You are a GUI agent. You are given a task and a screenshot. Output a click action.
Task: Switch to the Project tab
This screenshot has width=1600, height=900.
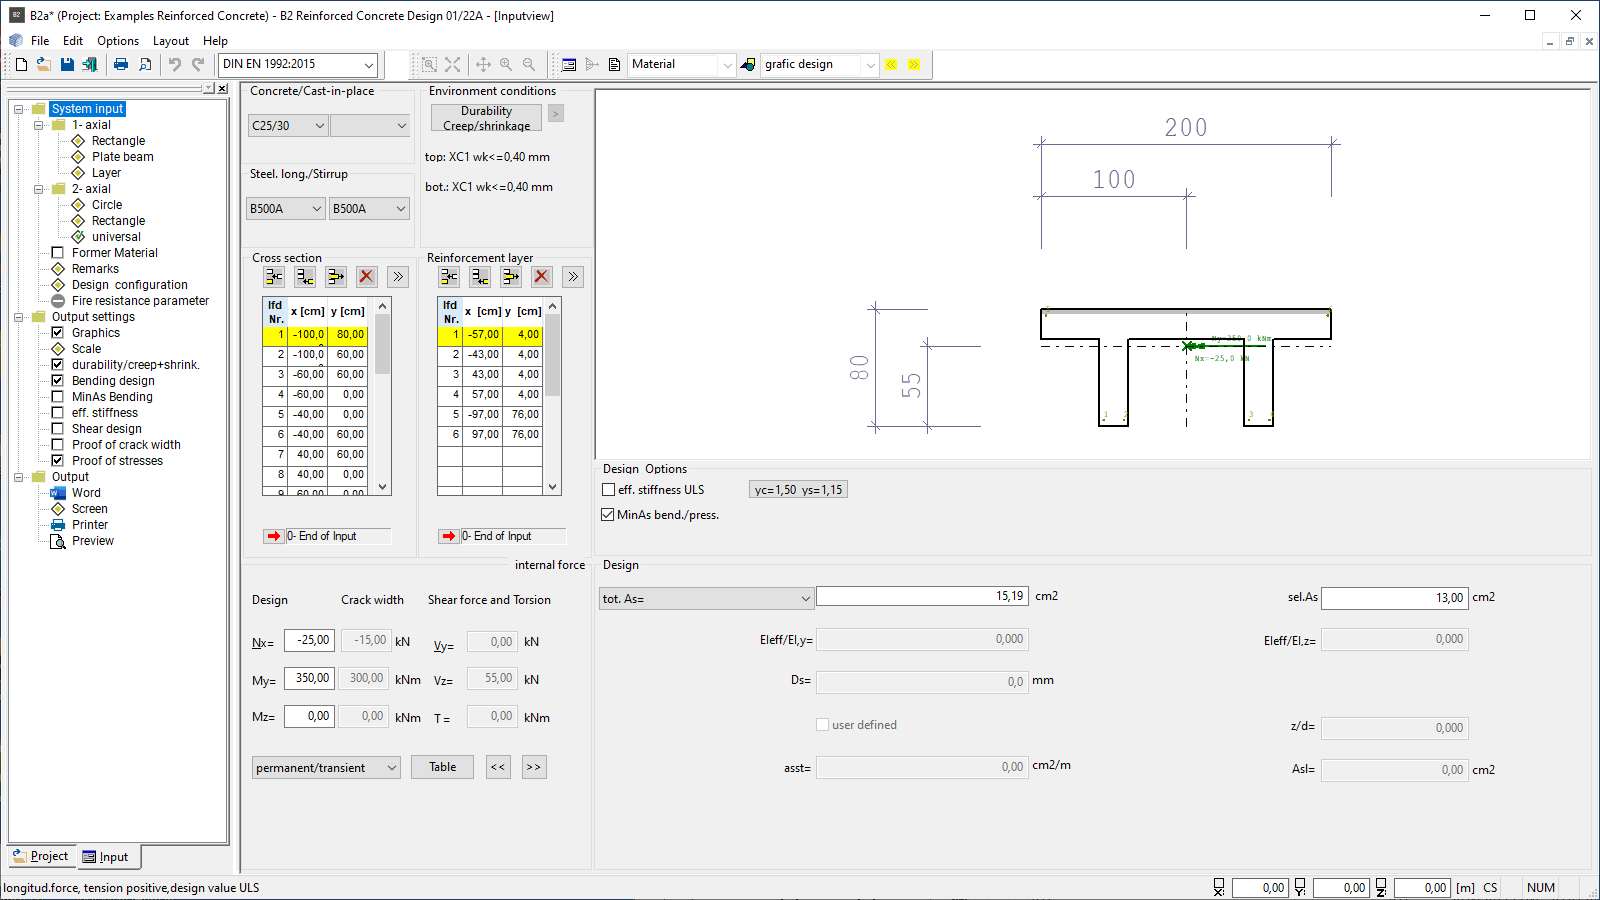pos(41,857)
